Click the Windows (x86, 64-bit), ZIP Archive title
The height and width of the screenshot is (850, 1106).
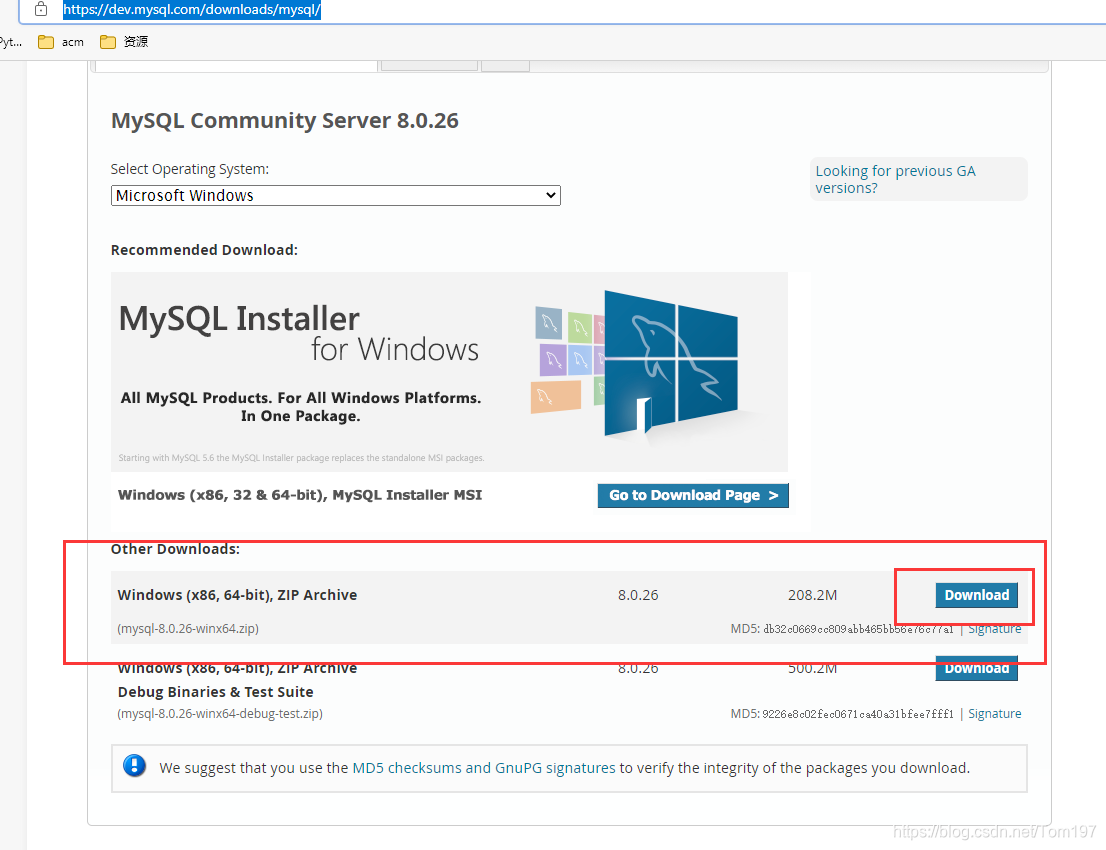point(237,595)
